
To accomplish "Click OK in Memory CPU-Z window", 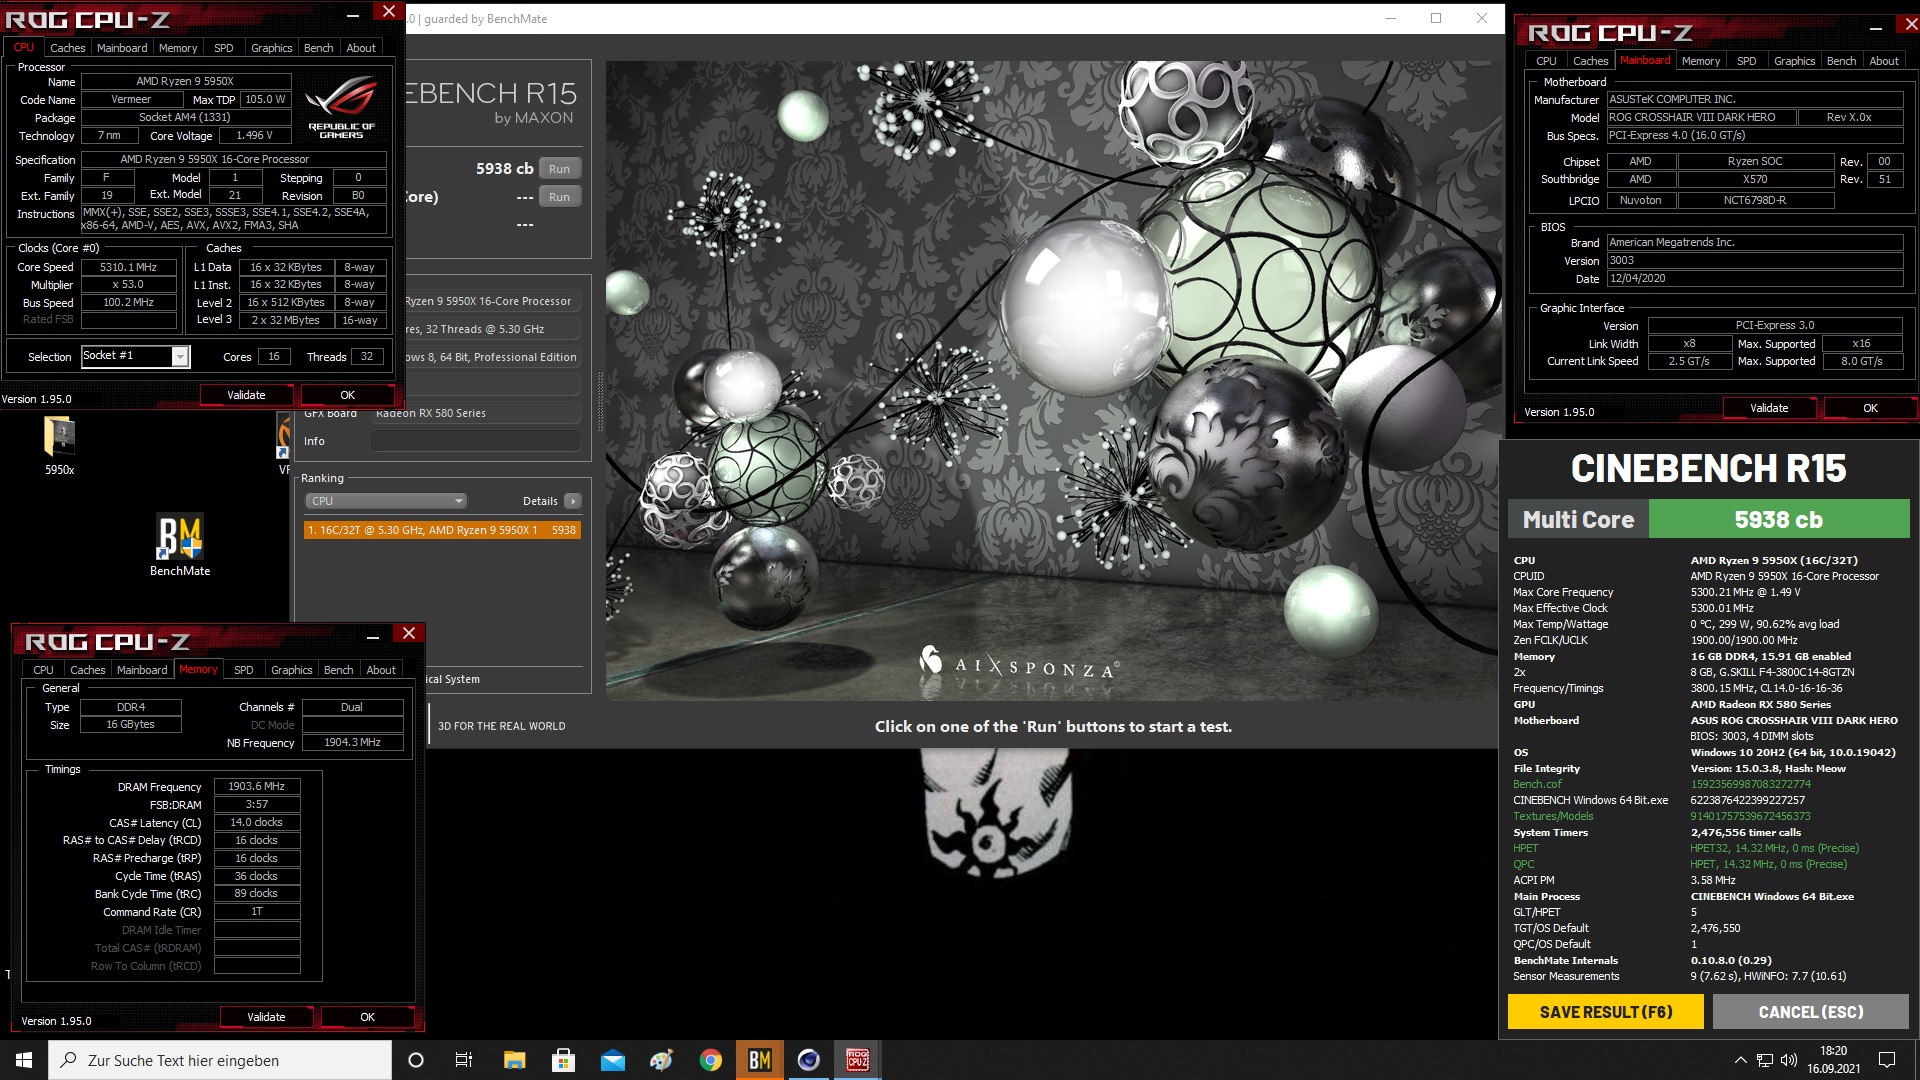I will [x=367, y=1017].
